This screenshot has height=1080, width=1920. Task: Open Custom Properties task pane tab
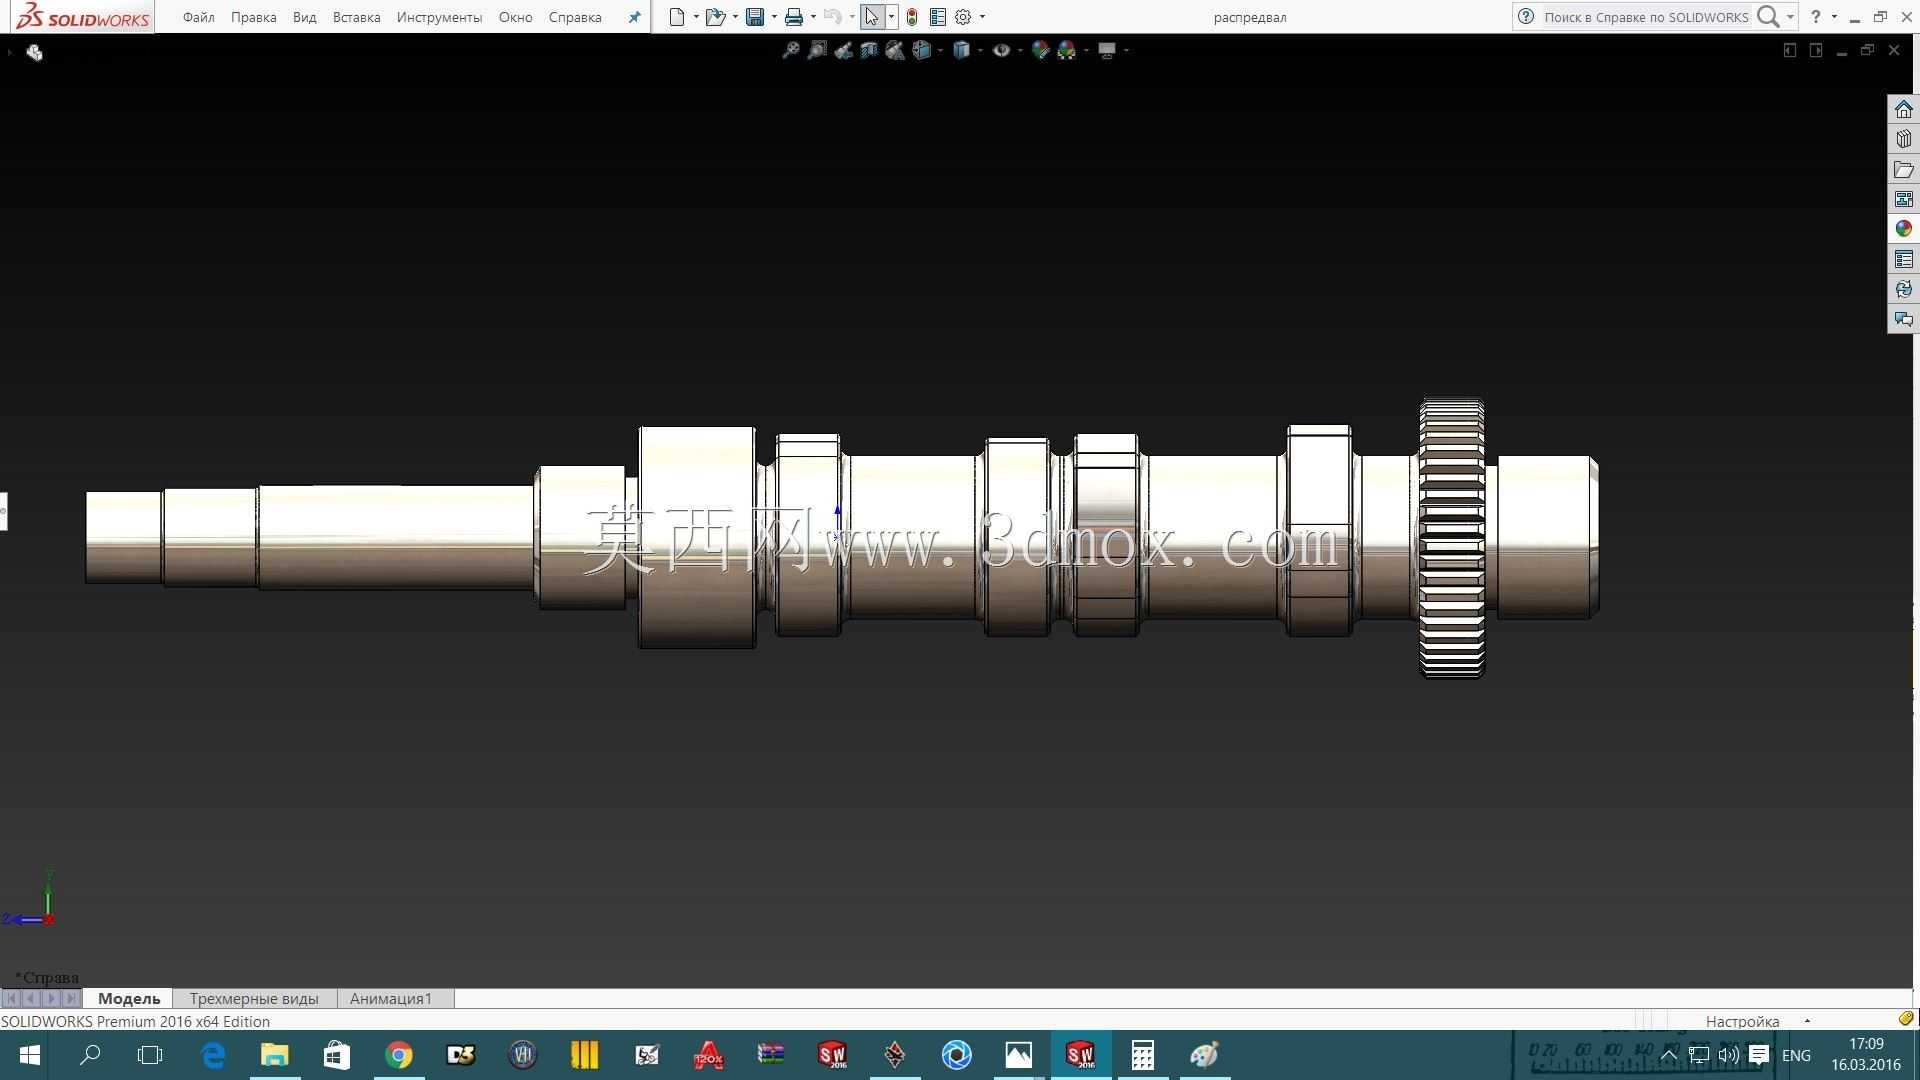(x=1903, y=259)
